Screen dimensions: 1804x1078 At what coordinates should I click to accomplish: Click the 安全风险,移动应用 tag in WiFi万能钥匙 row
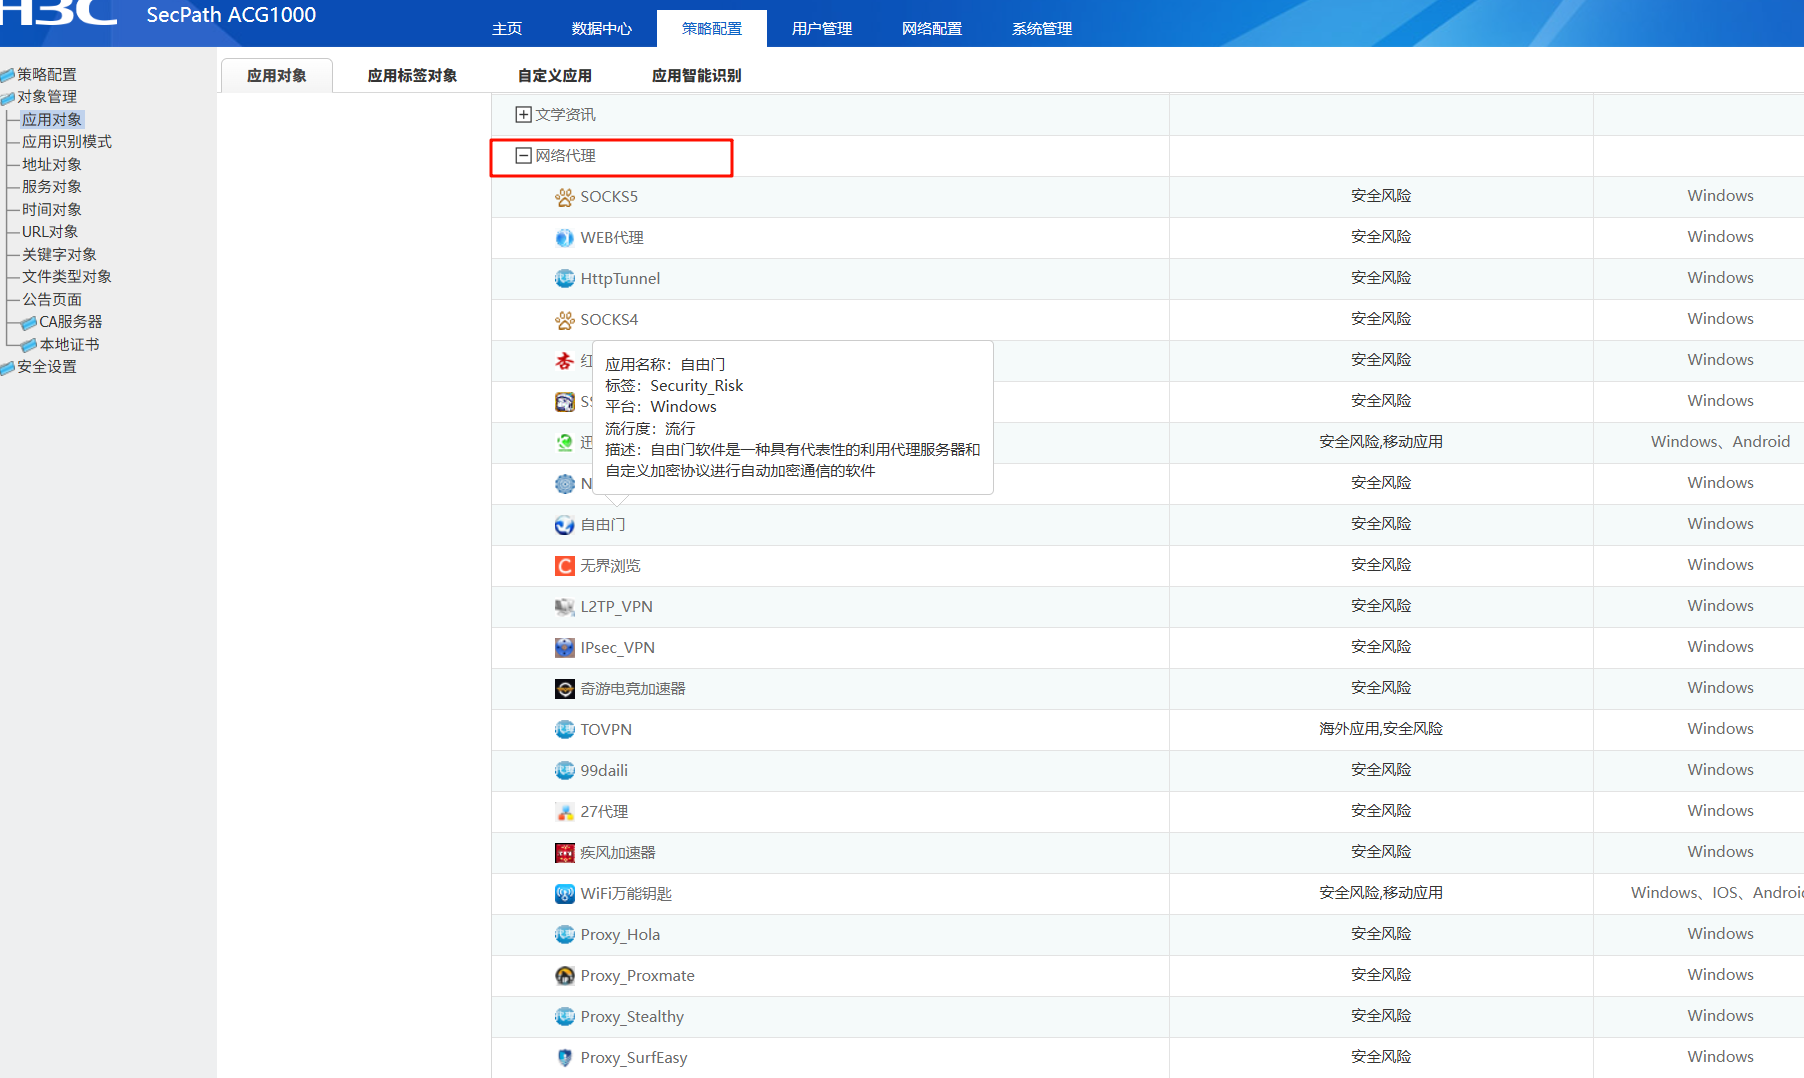pyautogui.click(x=1381, y=893)
